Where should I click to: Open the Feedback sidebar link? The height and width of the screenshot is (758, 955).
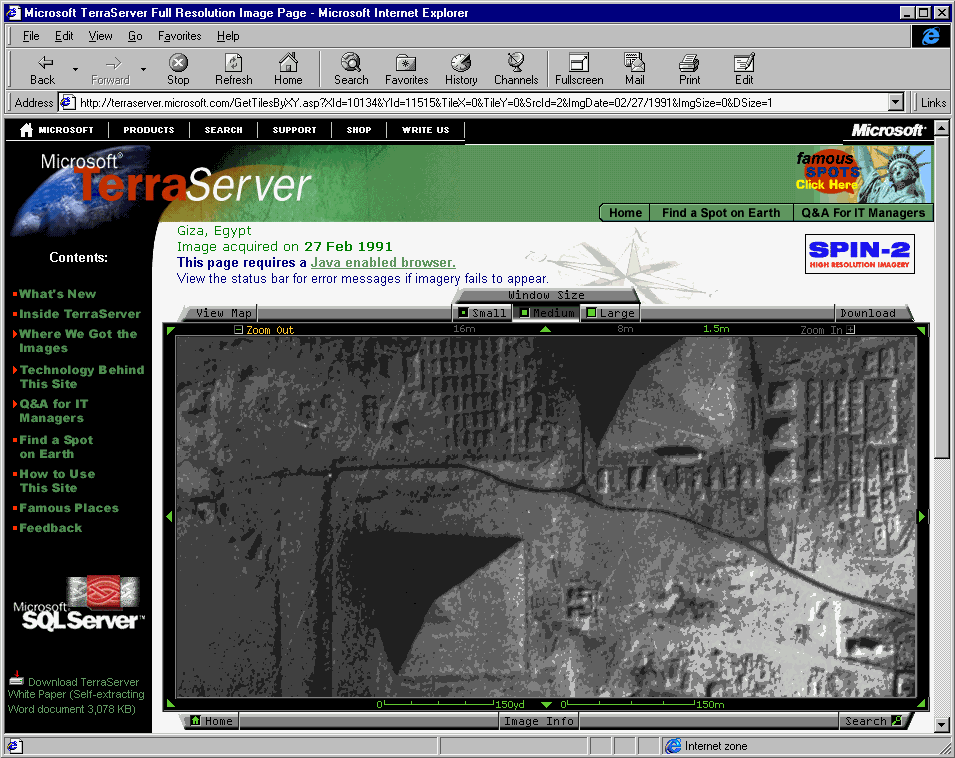(x=51, y=528)
